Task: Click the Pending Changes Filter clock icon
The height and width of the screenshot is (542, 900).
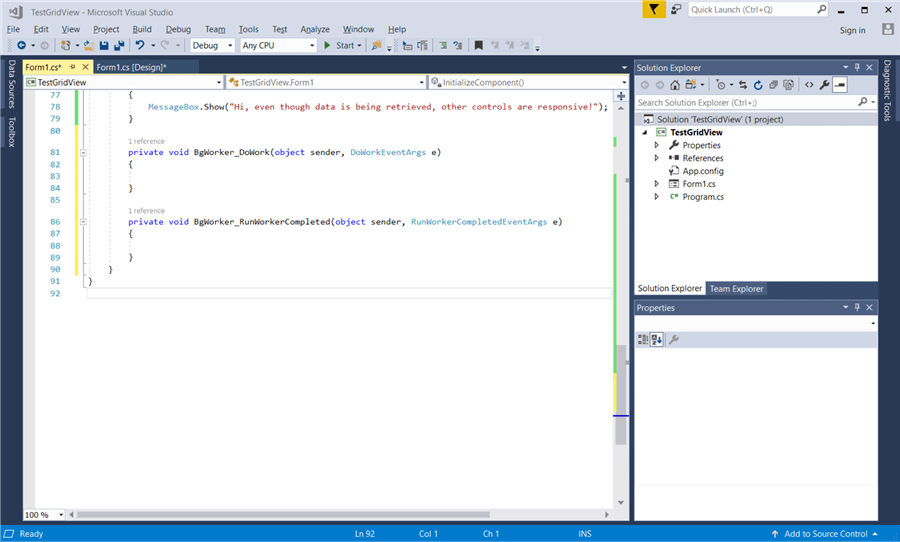Action: tap(721, 85)
